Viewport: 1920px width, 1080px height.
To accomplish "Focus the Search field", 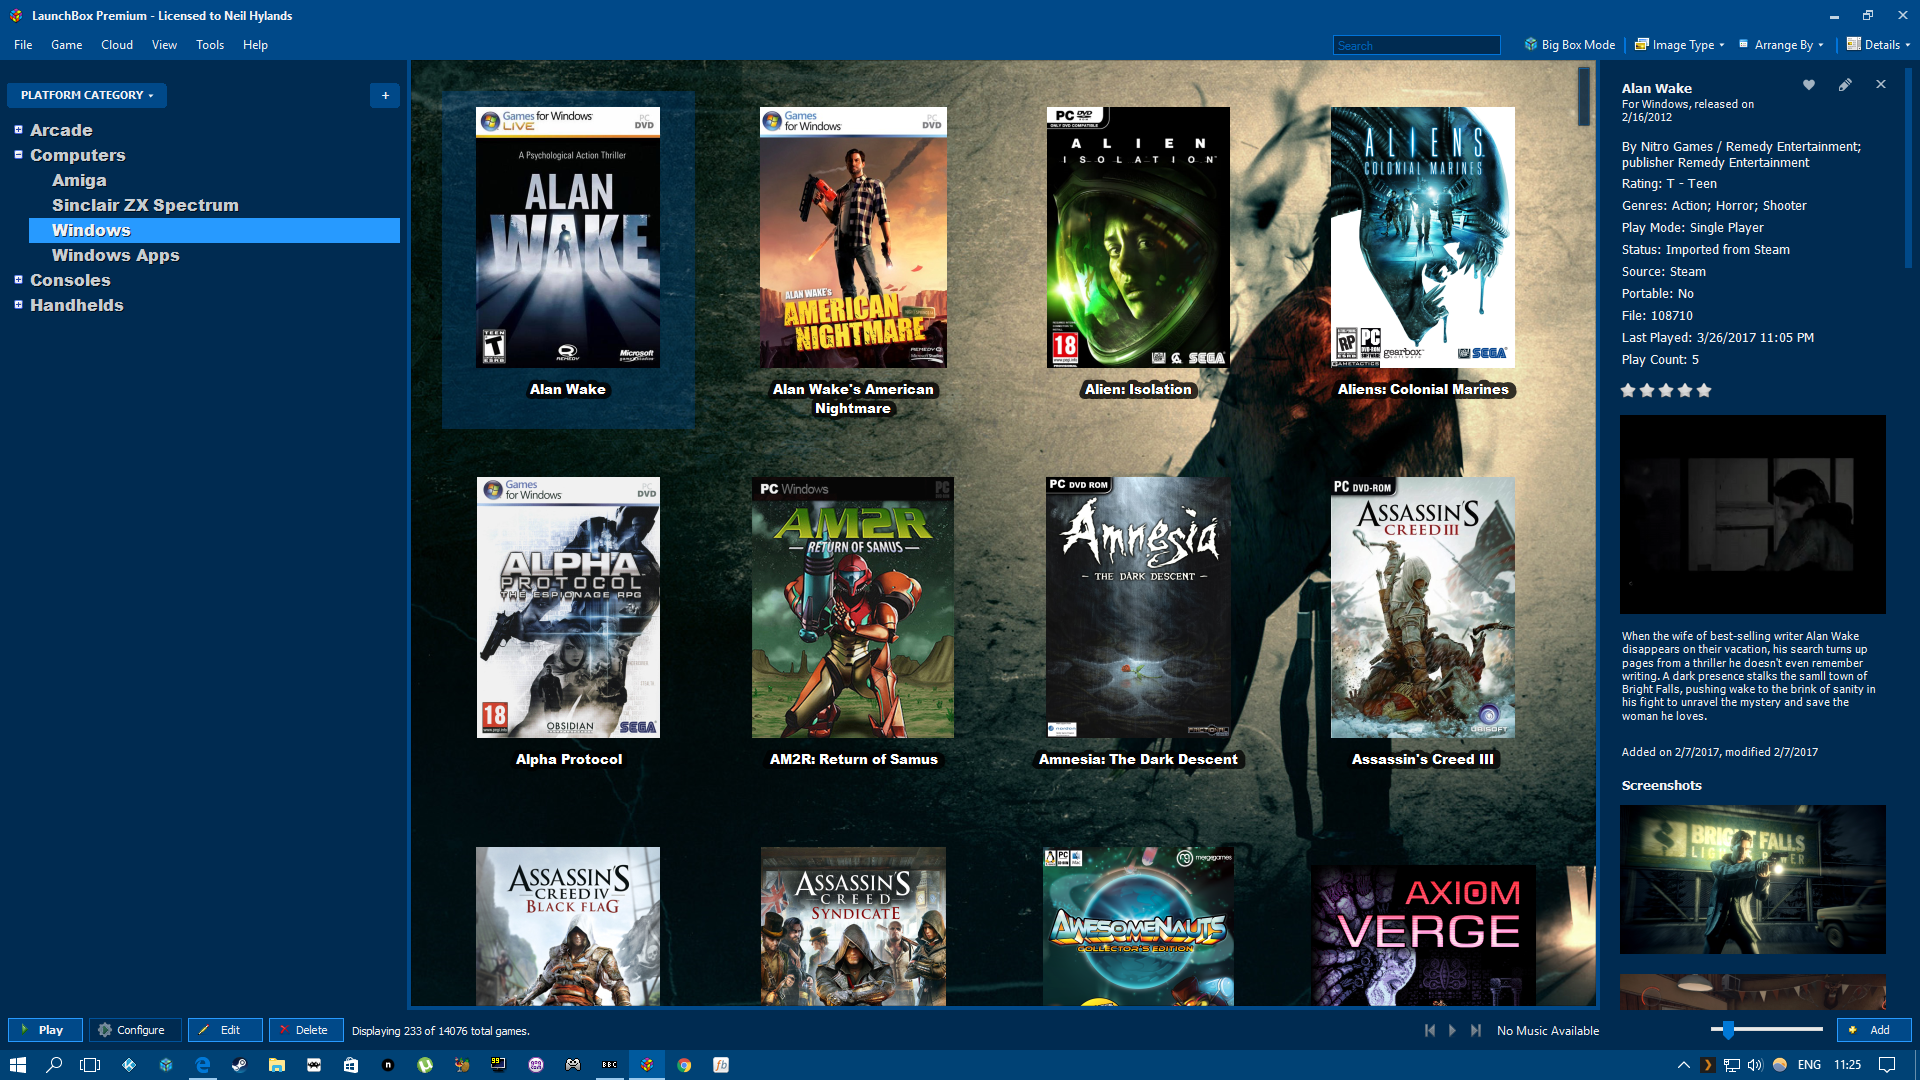I will [x=1416, y=45].
